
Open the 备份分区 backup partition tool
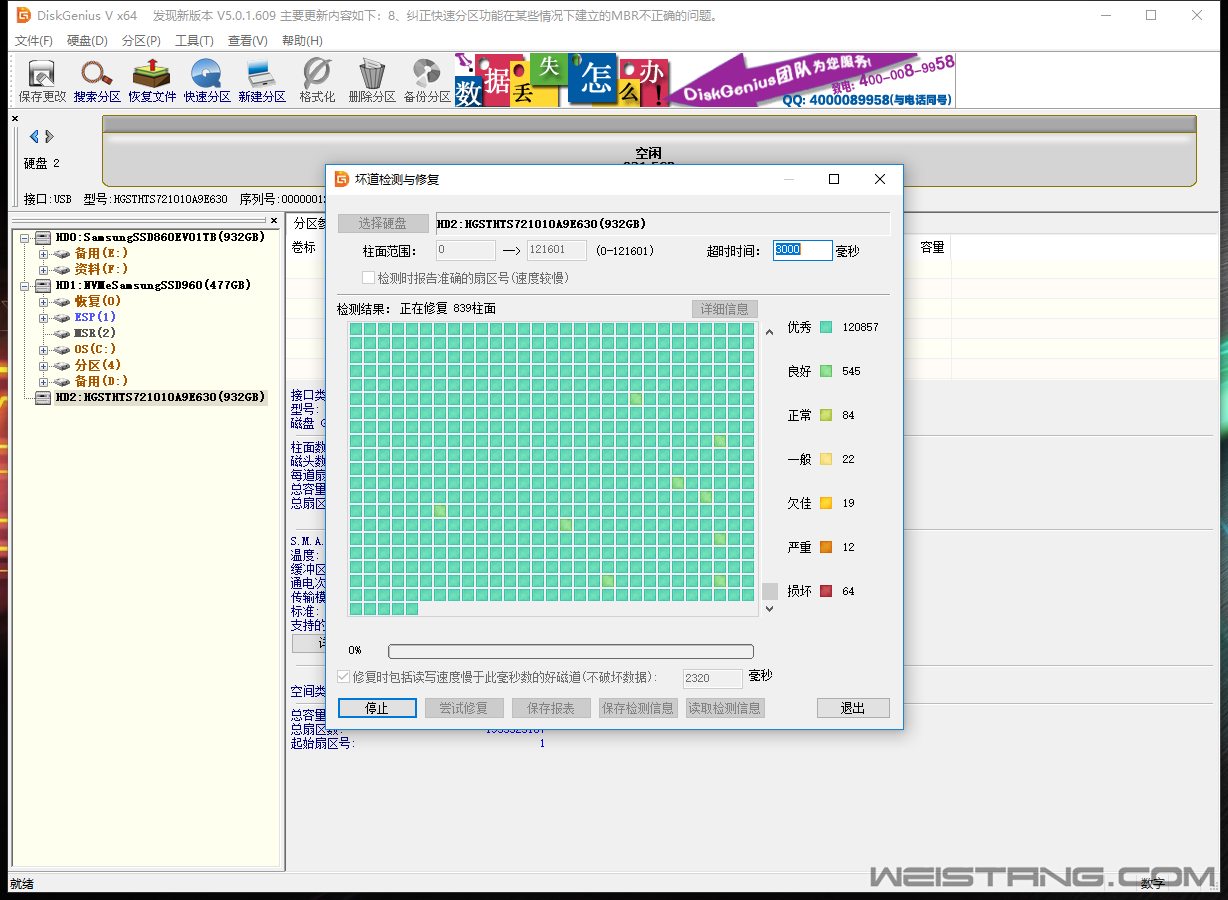tap(427, 80)
